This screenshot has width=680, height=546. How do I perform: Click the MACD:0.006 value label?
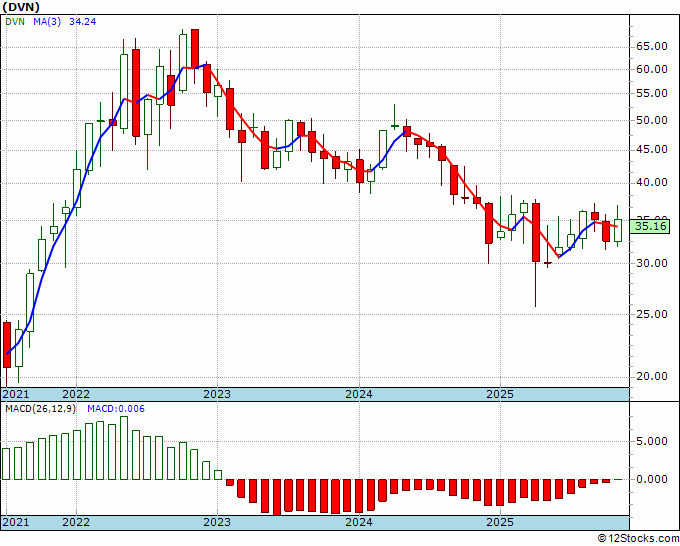pyautogui.click(x=116, y=409)
